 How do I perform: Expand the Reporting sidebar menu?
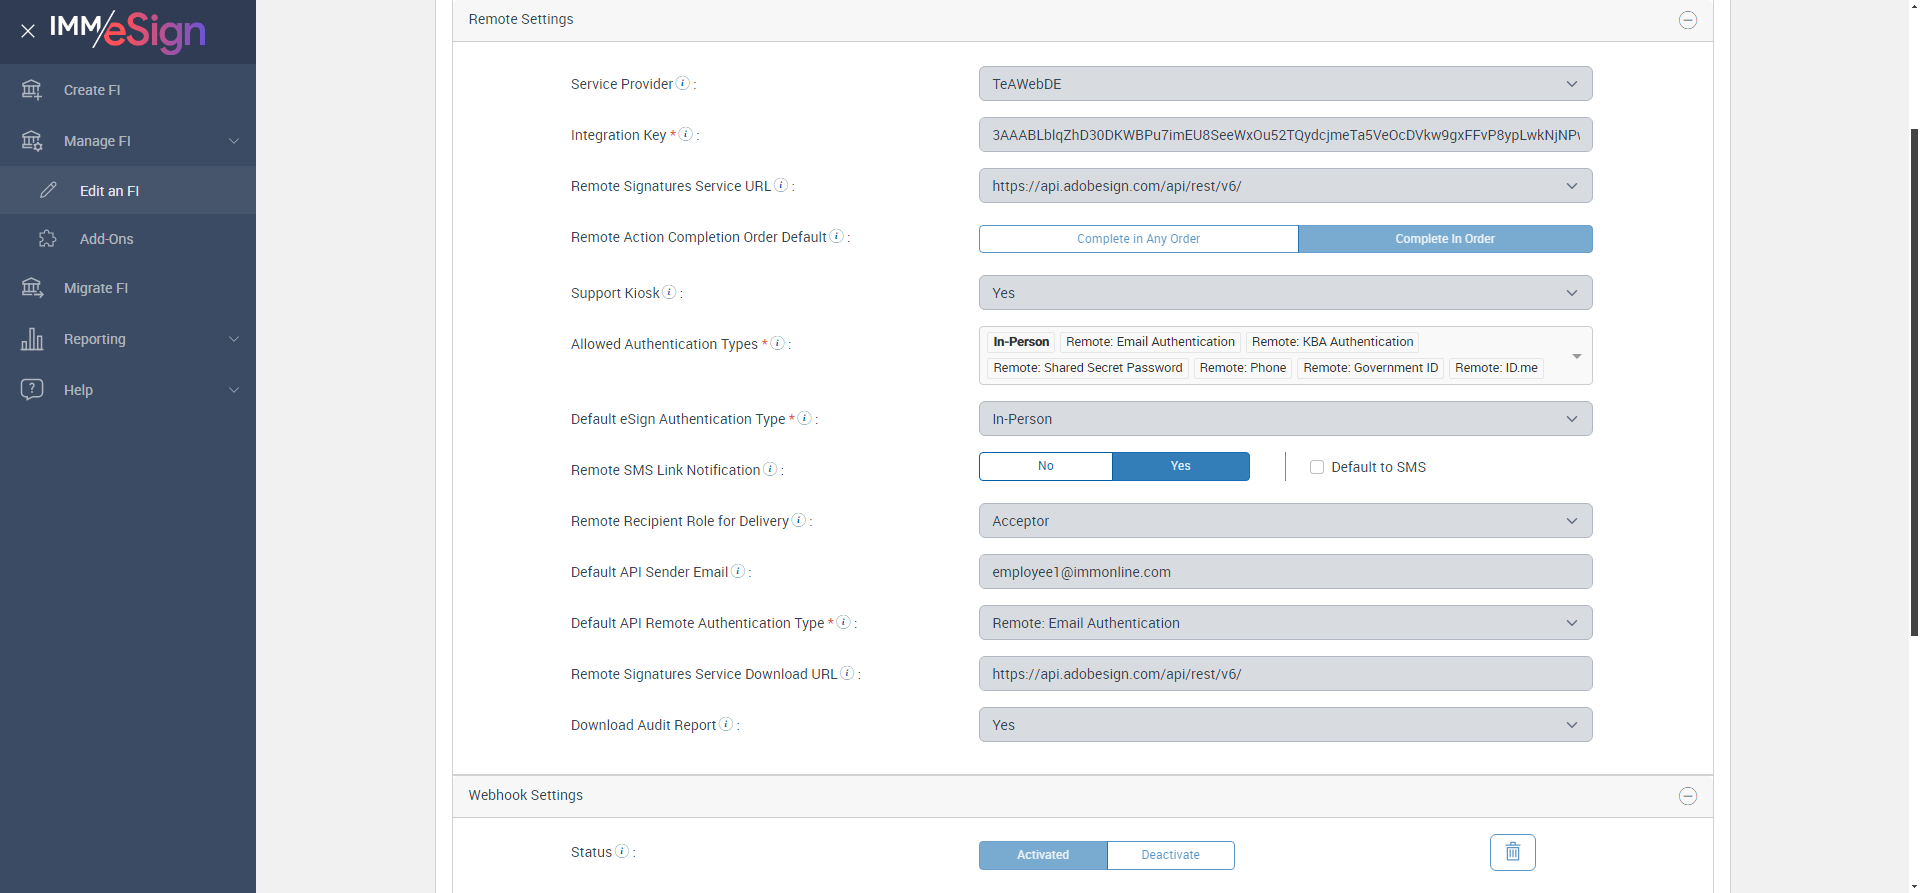tap(128, 339)
